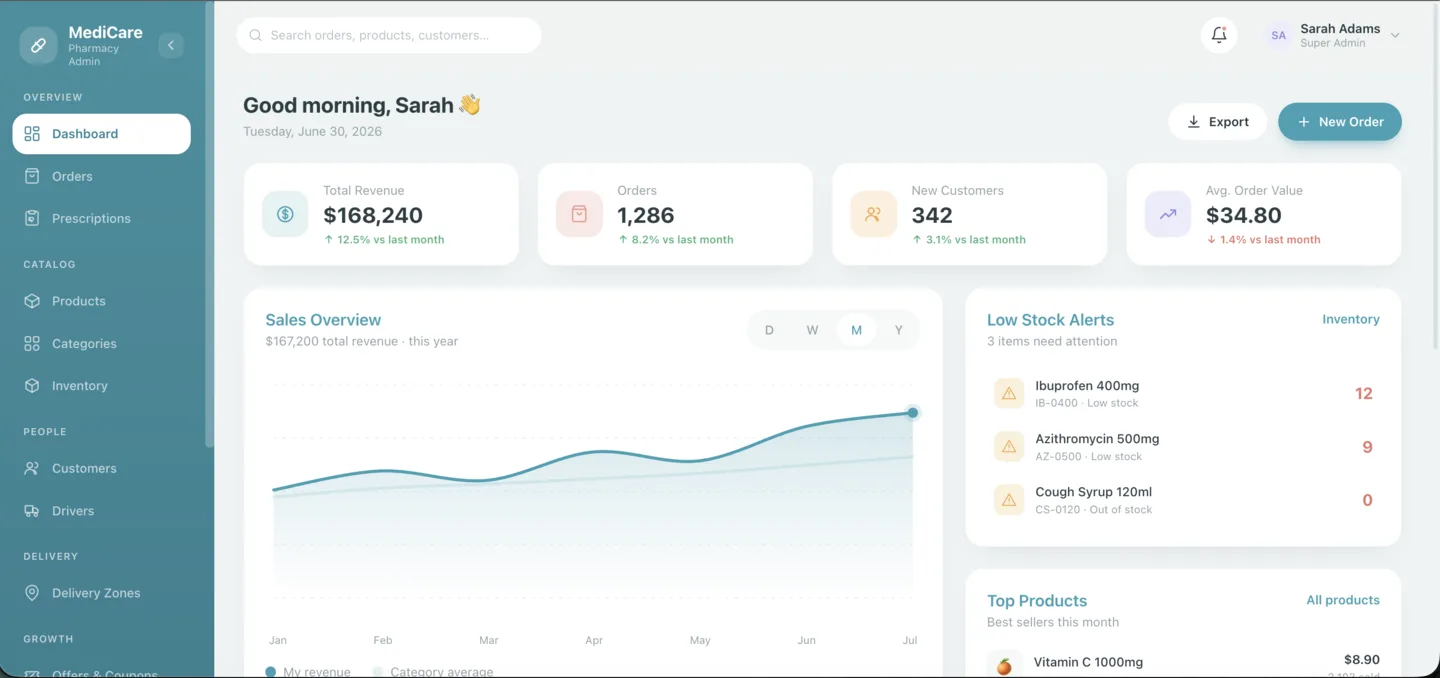Click the Delivery Zones pin icon
Screen dimensions: 1440x678
32,593
